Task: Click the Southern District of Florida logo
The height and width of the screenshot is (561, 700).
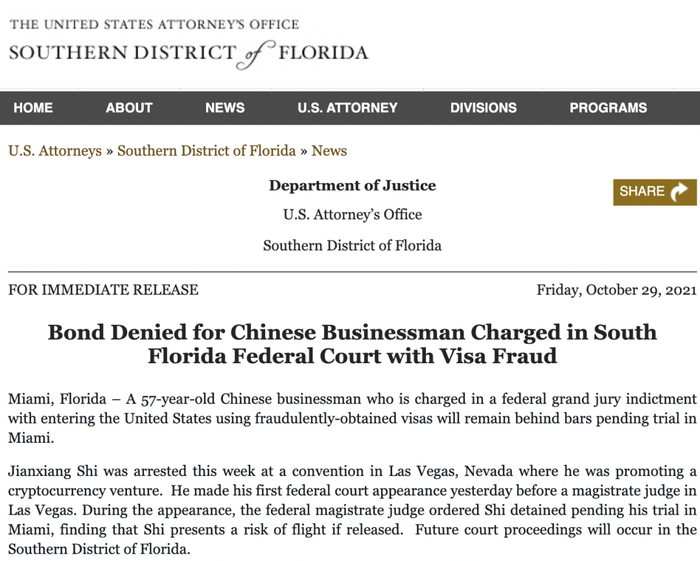Action: click(x=188, y=53)
